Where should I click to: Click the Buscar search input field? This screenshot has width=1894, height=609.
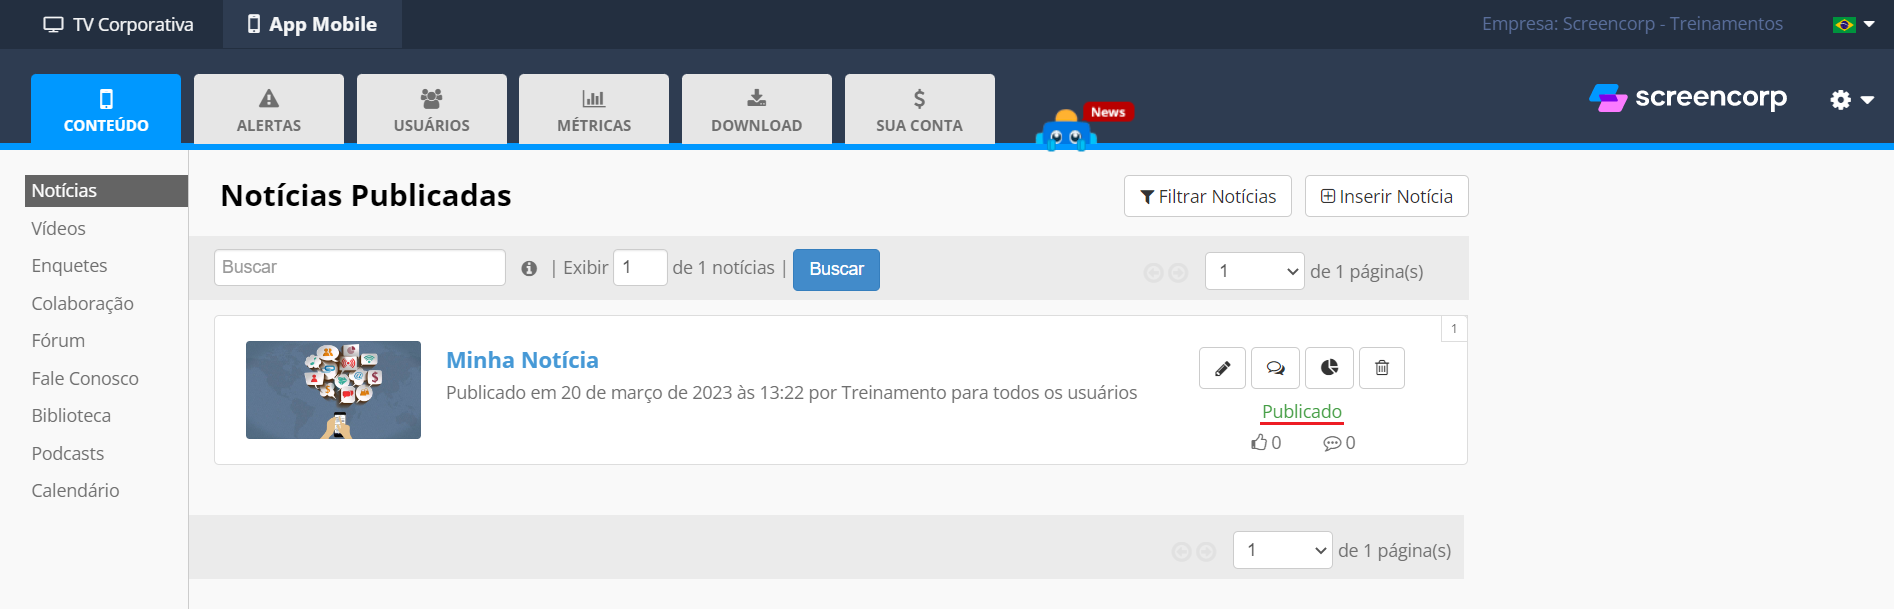[x=359, y=267]
